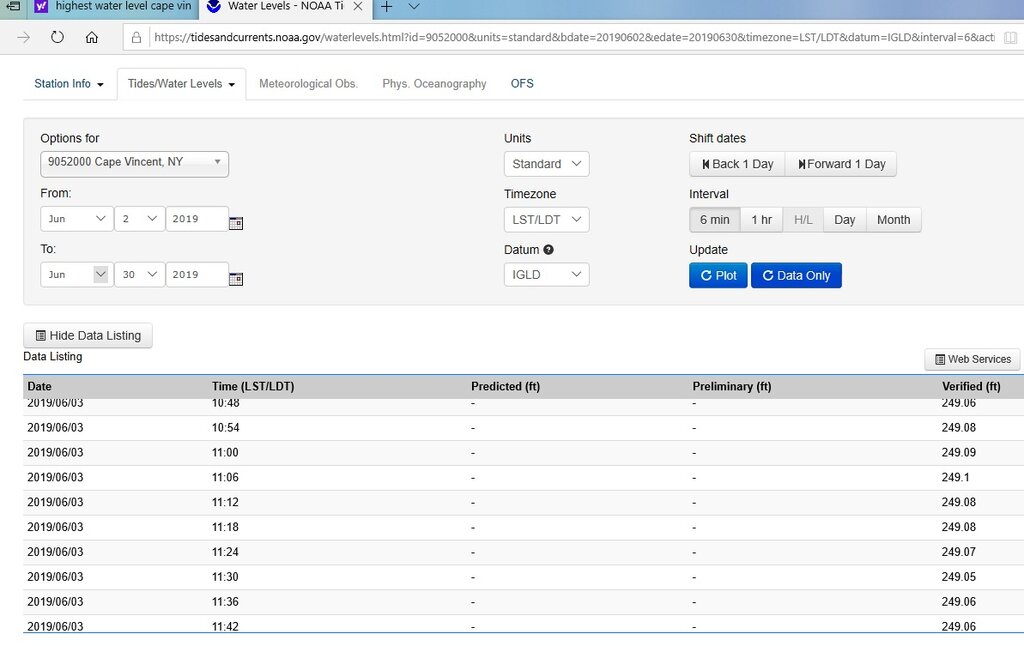Close the Water Levels NOAA tab
Screen dimensions: 1024x646
point(357,7)
